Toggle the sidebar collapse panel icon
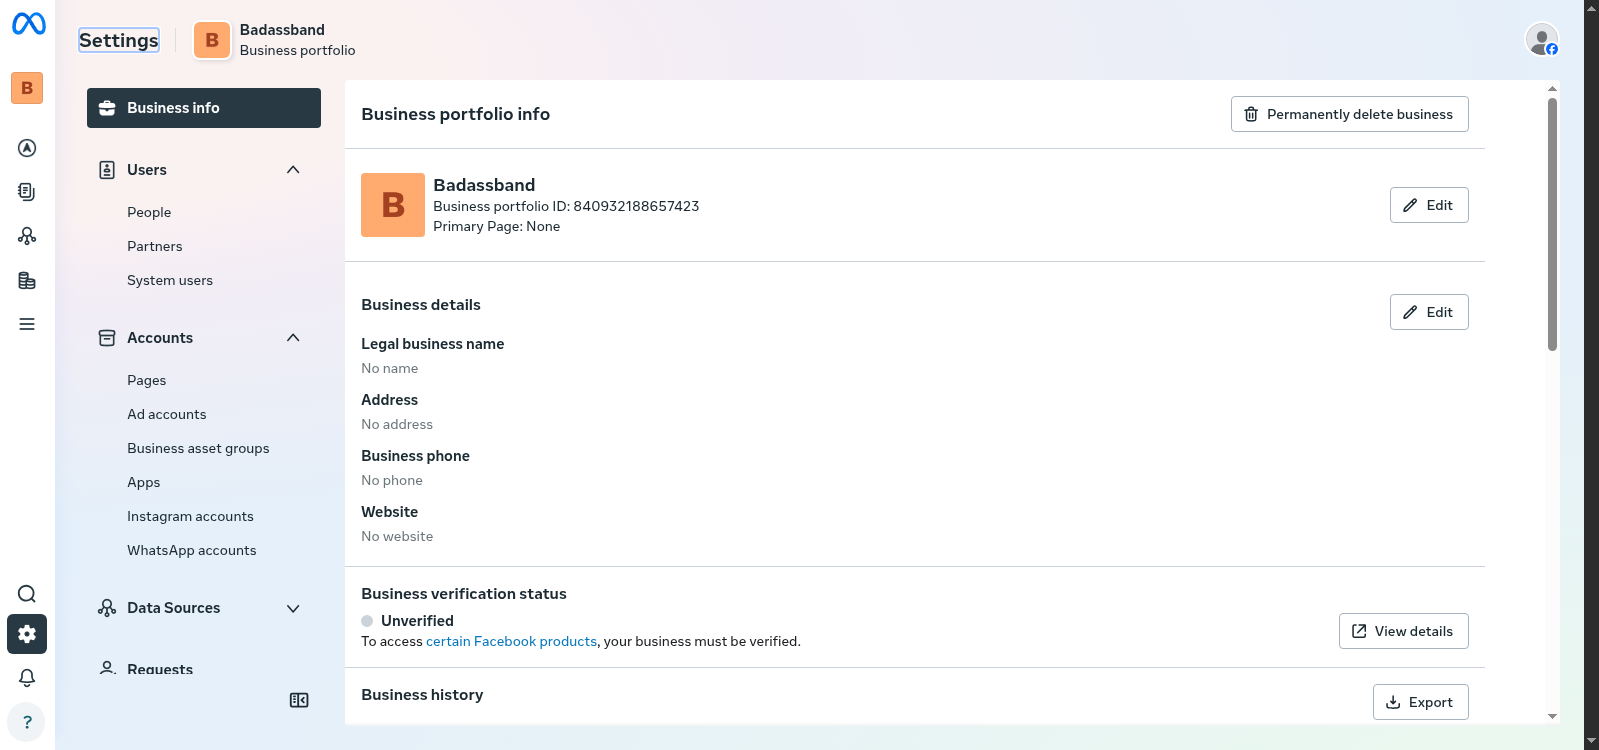The width and height of the screenshot is (1599, 750). click(x=299, y=700)
